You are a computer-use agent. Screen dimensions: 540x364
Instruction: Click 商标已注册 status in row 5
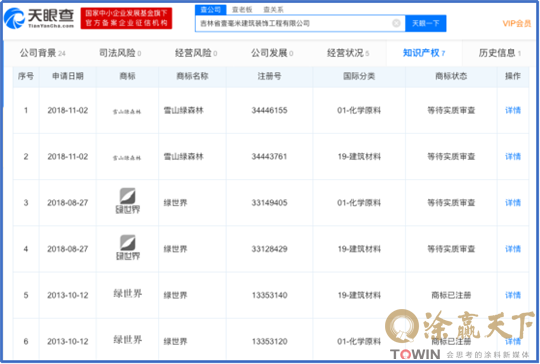pos(451,295)
